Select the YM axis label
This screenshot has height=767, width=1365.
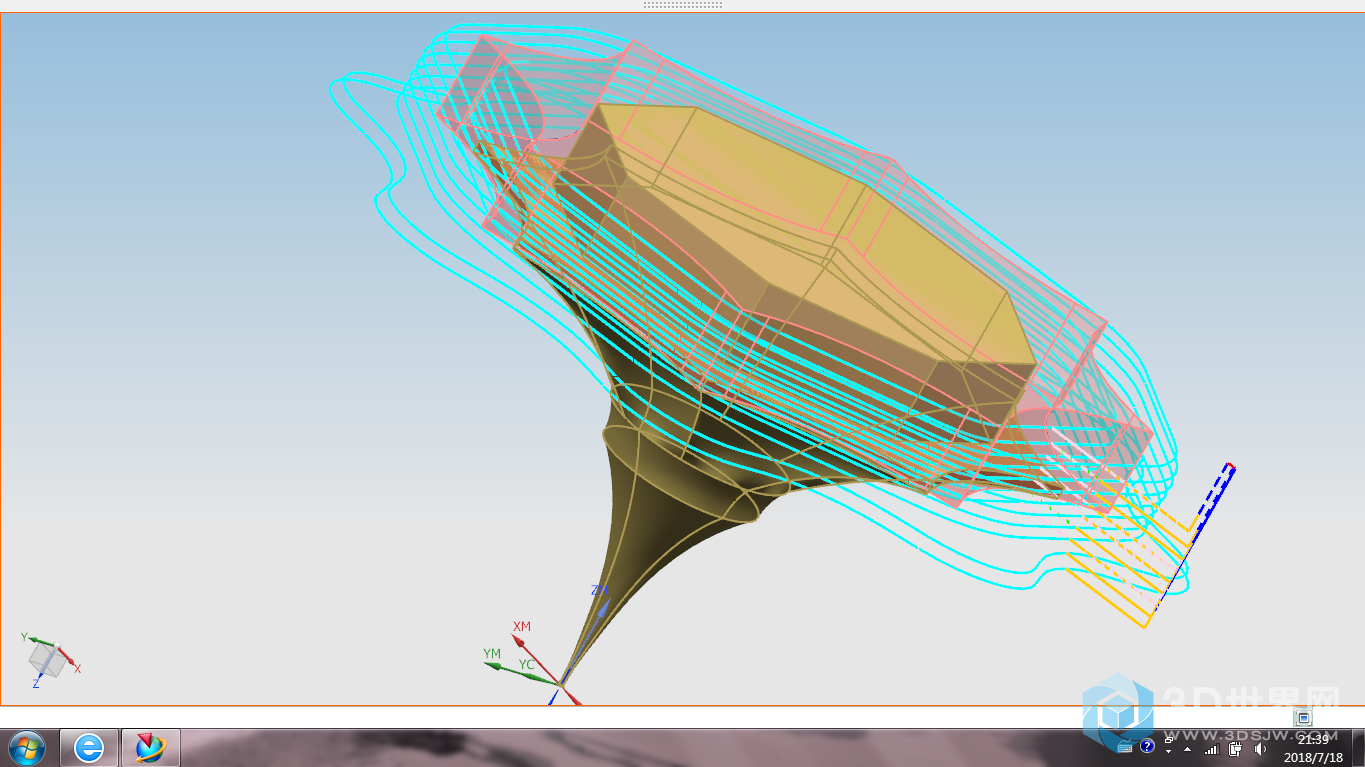492,654
